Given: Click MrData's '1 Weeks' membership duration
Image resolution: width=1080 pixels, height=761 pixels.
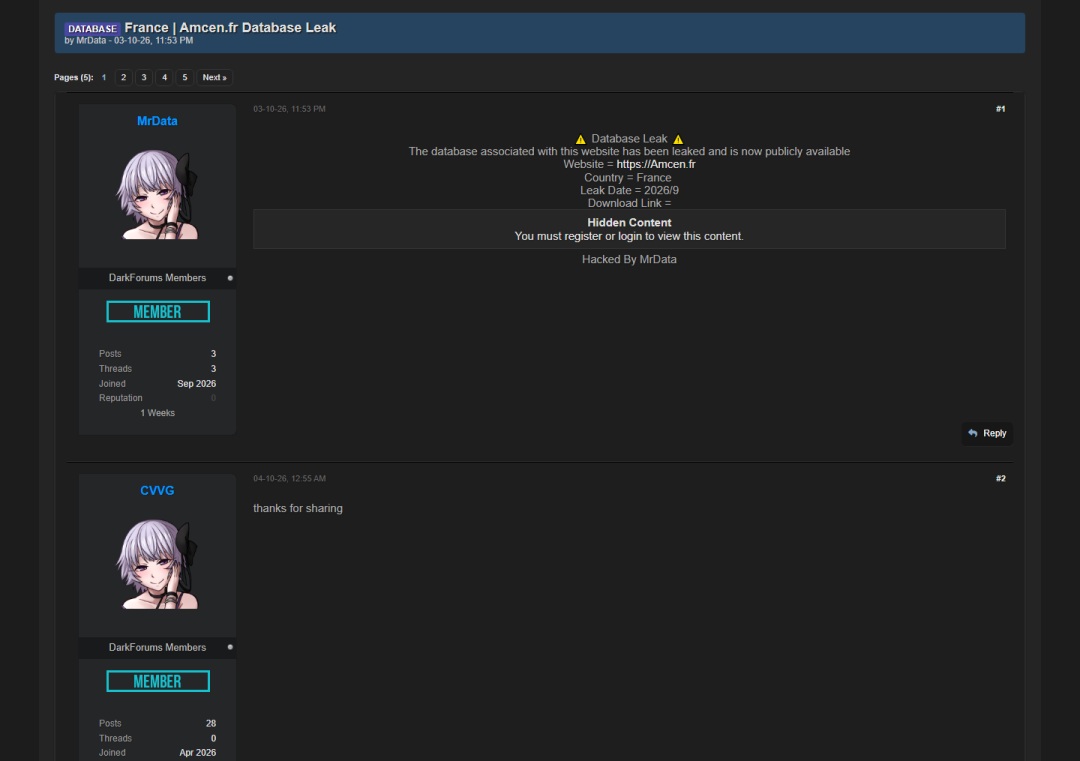Looking at the screenshot, I should (158, 413).
